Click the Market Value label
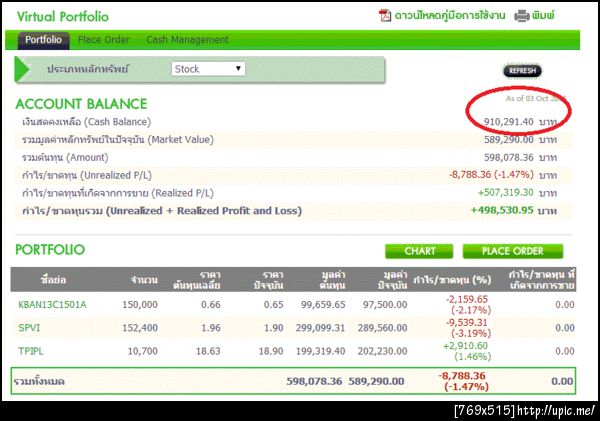This screenshot has width=600, height=421. (117, 140)
